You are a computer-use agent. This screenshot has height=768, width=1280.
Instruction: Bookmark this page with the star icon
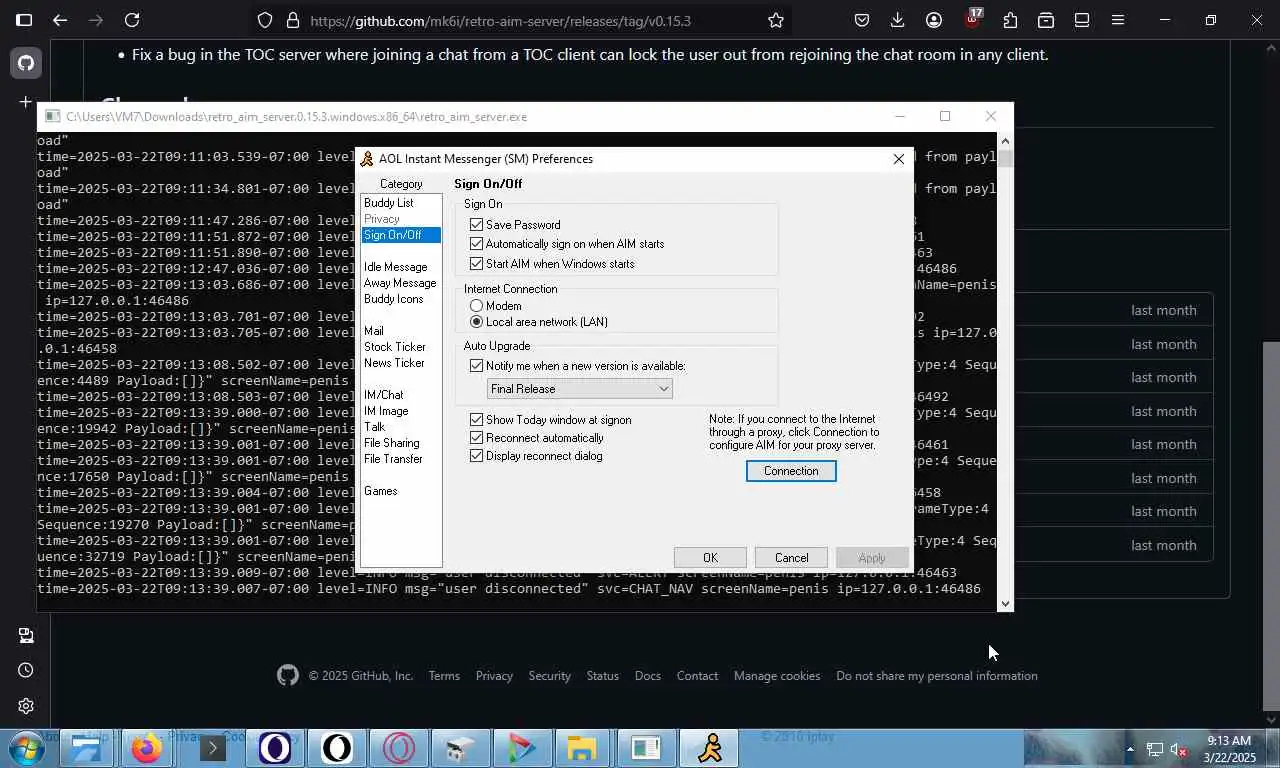(x=776, y=20)
